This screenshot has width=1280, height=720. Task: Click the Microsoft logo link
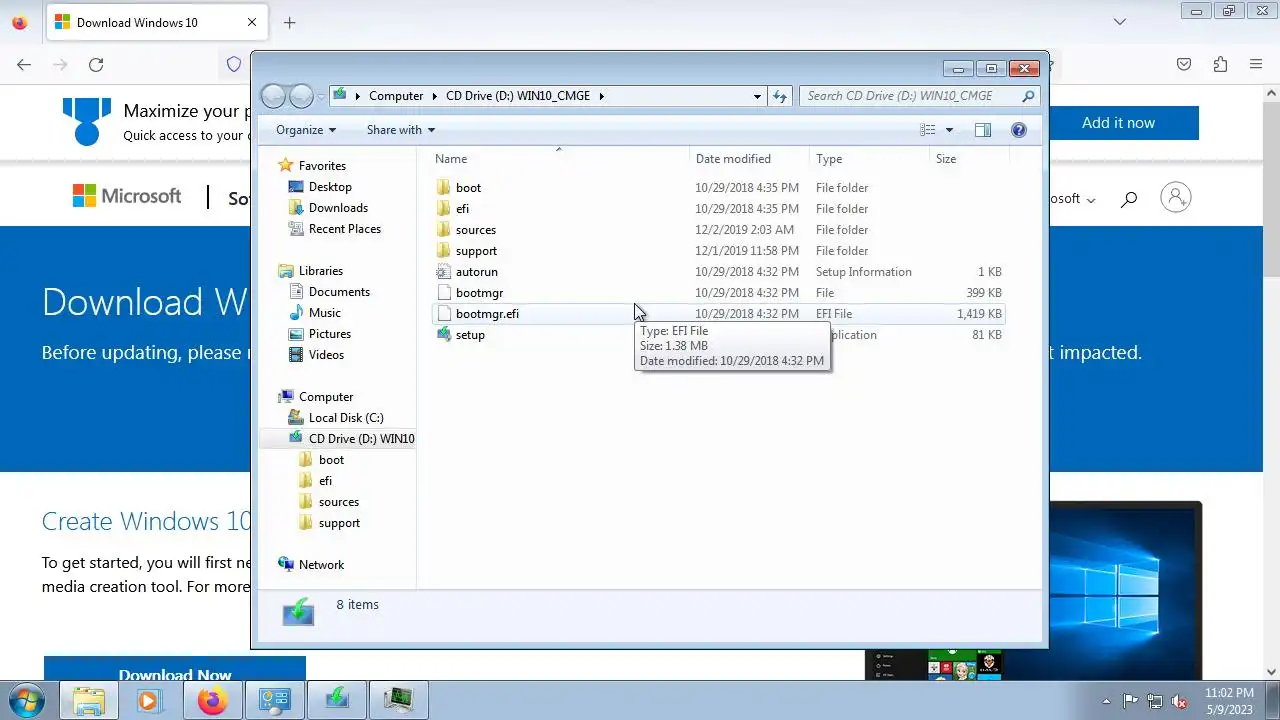127,196
